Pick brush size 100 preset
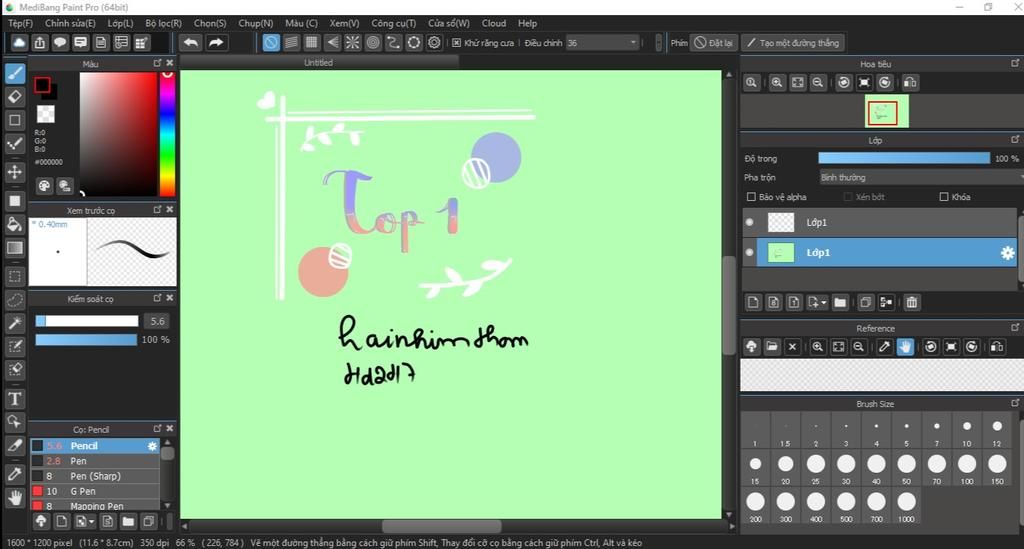Viewport: 1024px width, 549px height. pos(967,469)
